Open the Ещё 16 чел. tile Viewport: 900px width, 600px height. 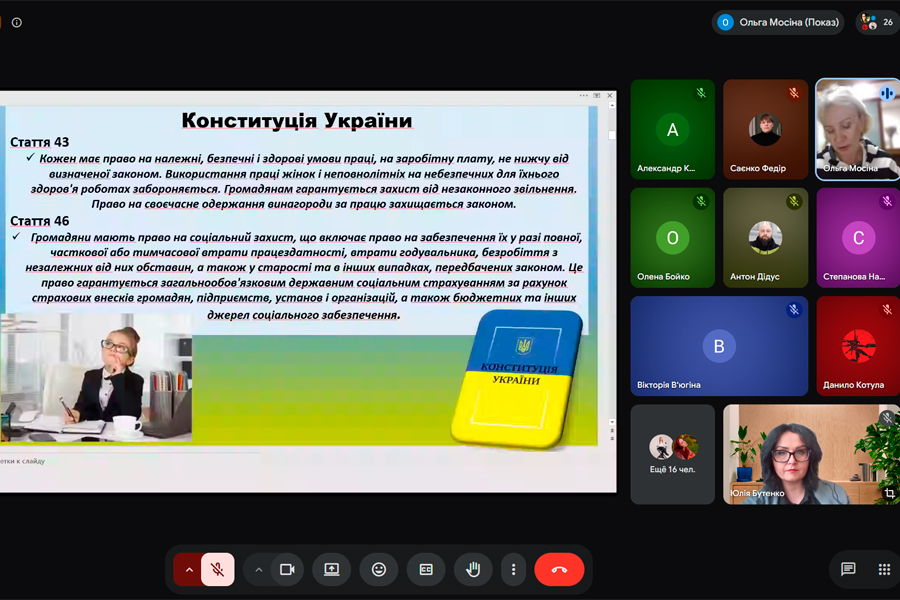(673, 454)
